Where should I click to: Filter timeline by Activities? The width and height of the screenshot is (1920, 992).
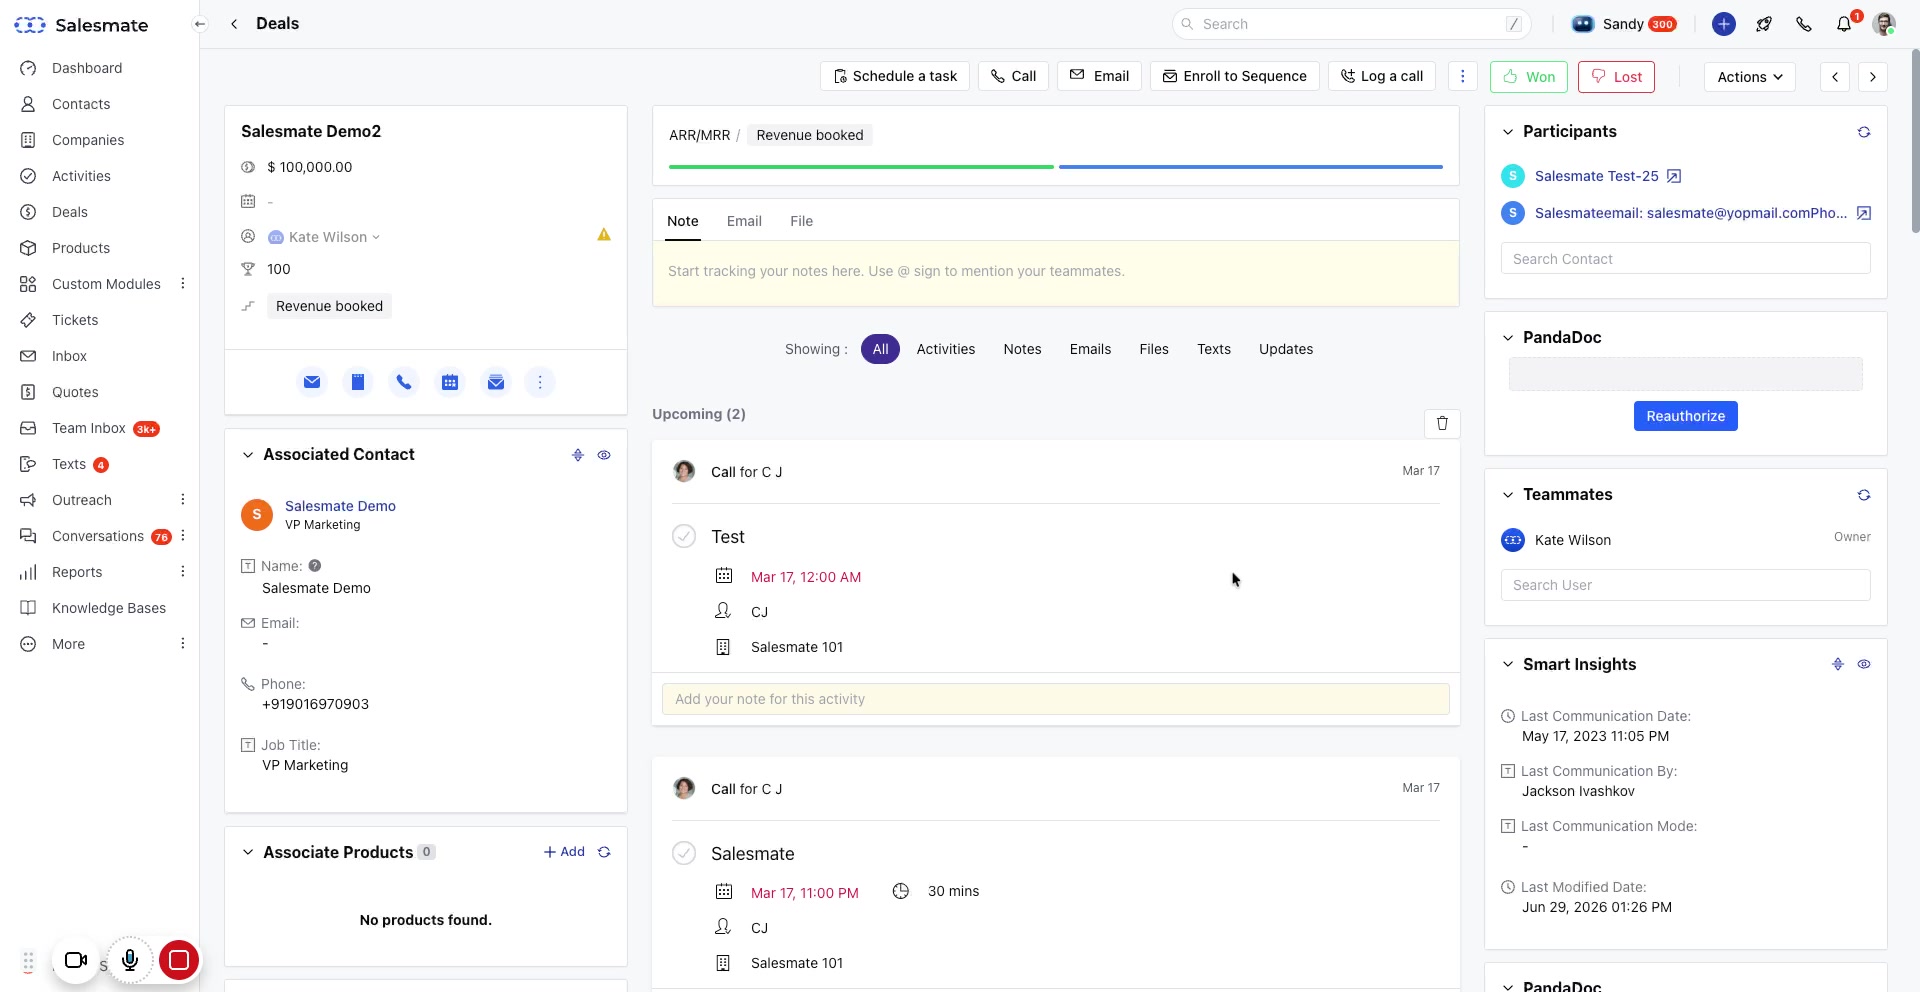[946, 349]
